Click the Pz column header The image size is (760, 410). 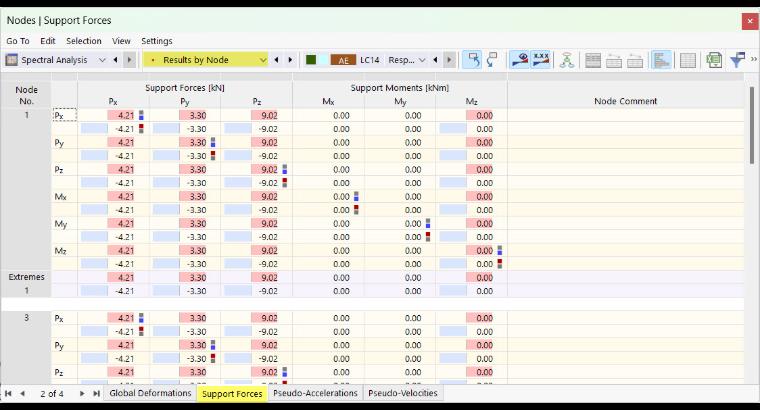(256, 101)
